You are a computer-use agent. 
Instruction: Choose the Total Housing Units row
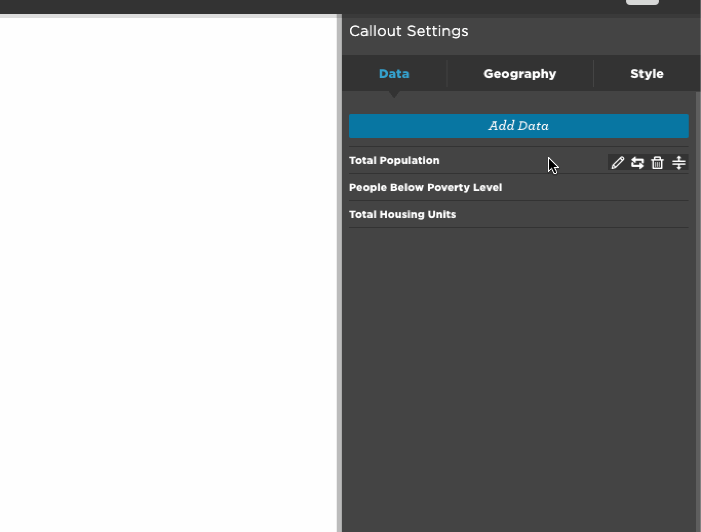(519, 214)
